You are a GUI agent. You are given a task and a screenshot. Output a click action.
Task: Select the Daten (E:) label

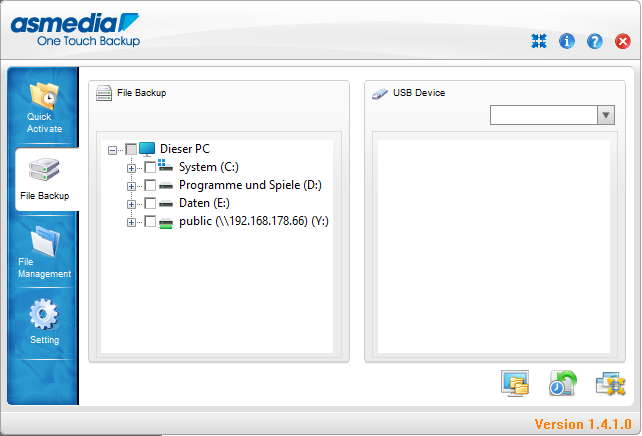204,203
